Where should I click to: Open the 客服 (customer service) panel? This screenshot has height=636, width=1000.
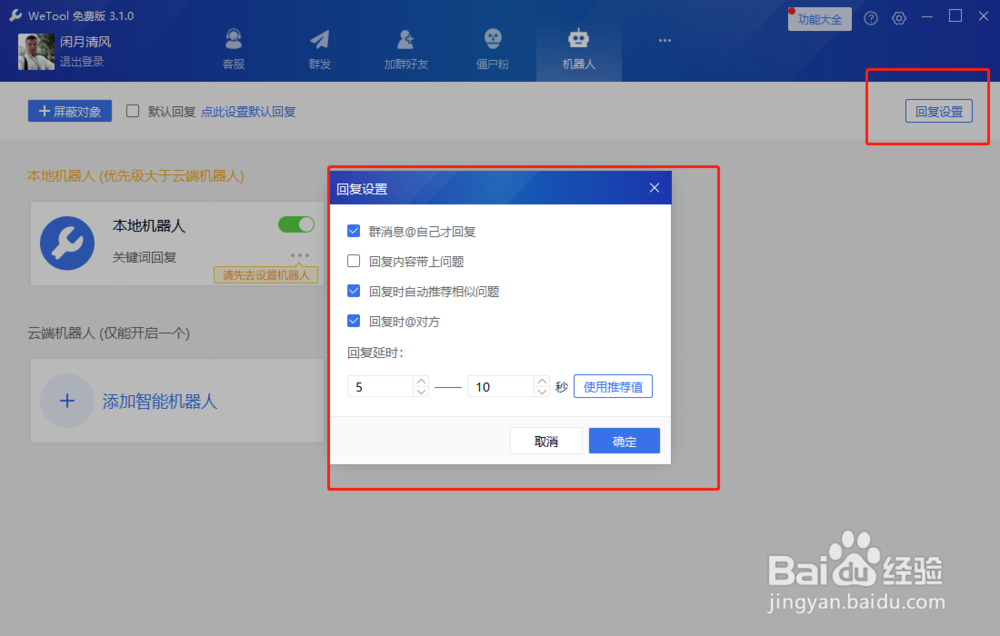click(233, 45)
